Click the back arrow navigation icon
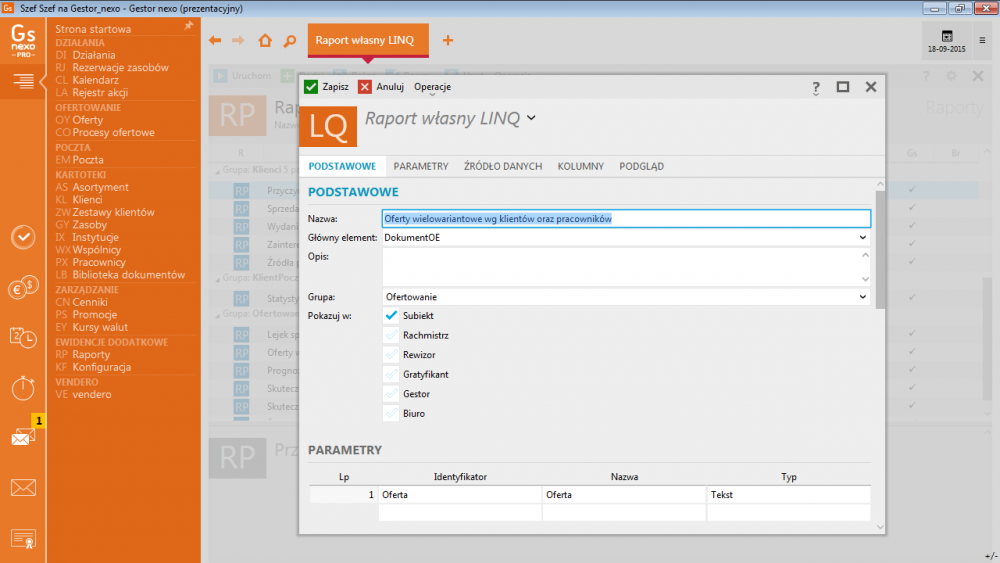Screen dimensions: 1000x563 click(215, 41)
